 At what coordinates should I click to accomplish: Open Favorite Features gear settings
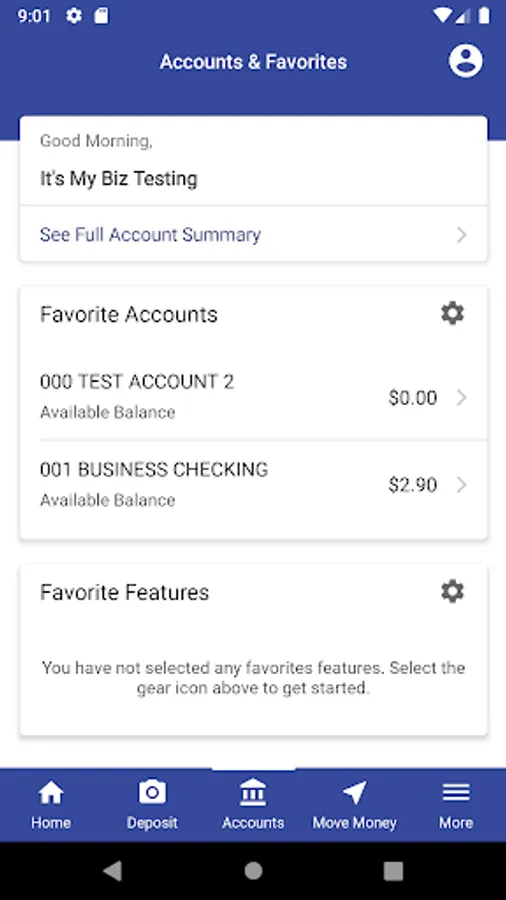tap(452, 591)
